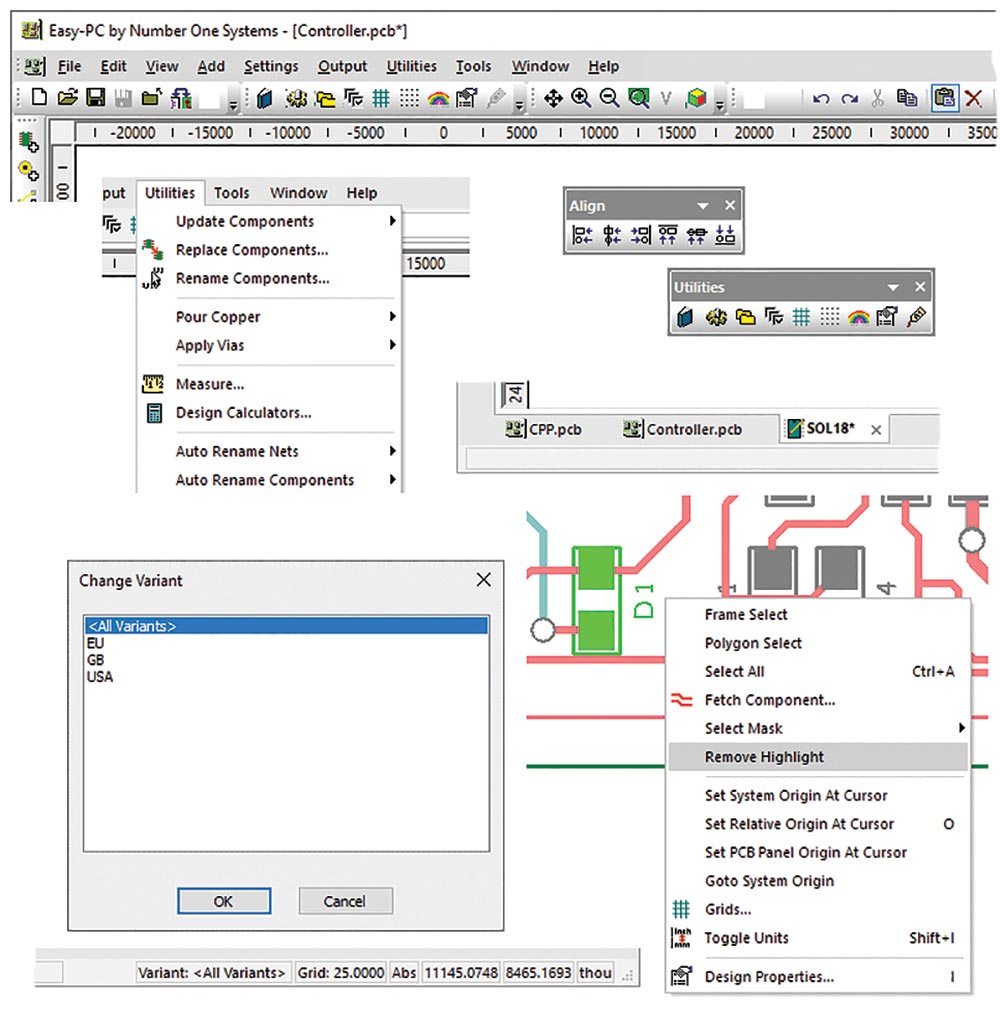Align right edges in the Align toolbar
1000x1009 pixels.
click(640, 236)
